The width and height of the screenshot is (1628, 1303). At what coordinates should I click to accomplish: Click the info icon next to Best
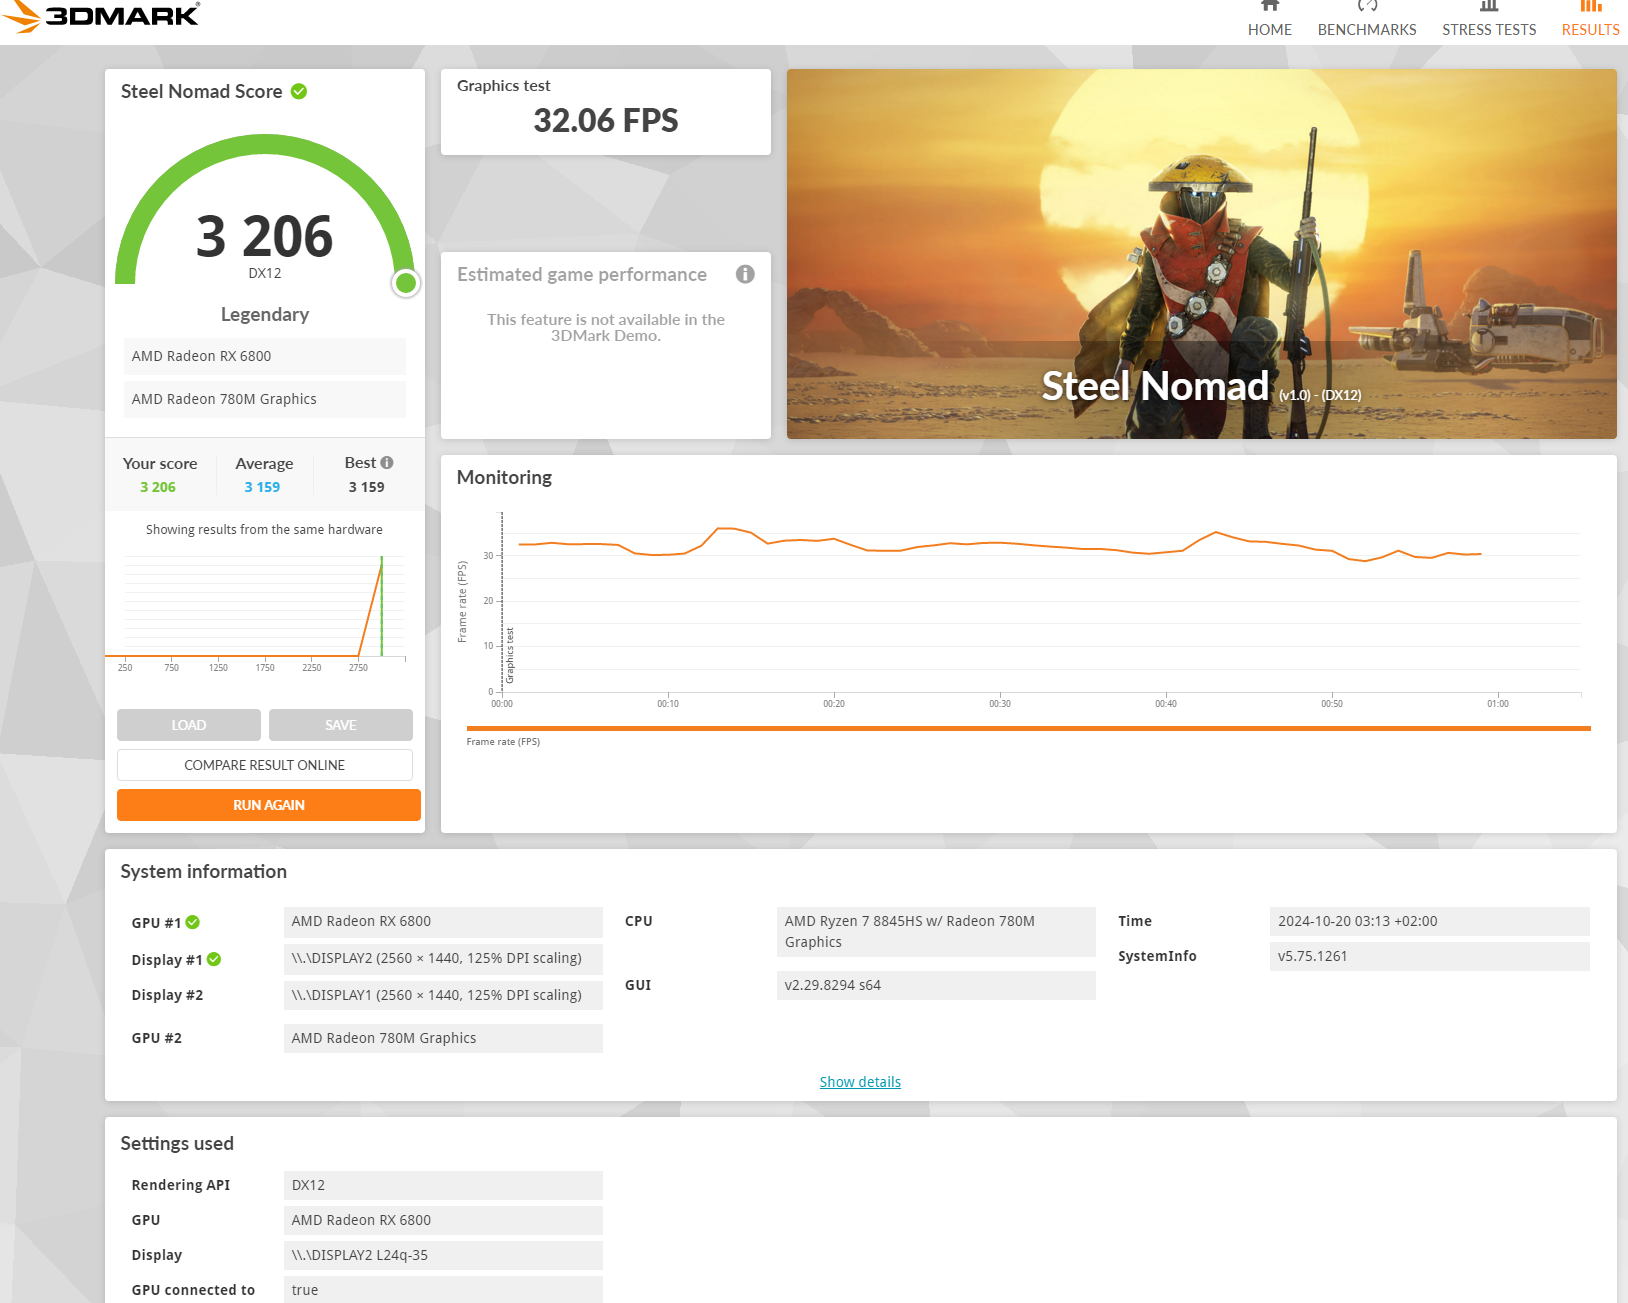click(x=387, y=462)
